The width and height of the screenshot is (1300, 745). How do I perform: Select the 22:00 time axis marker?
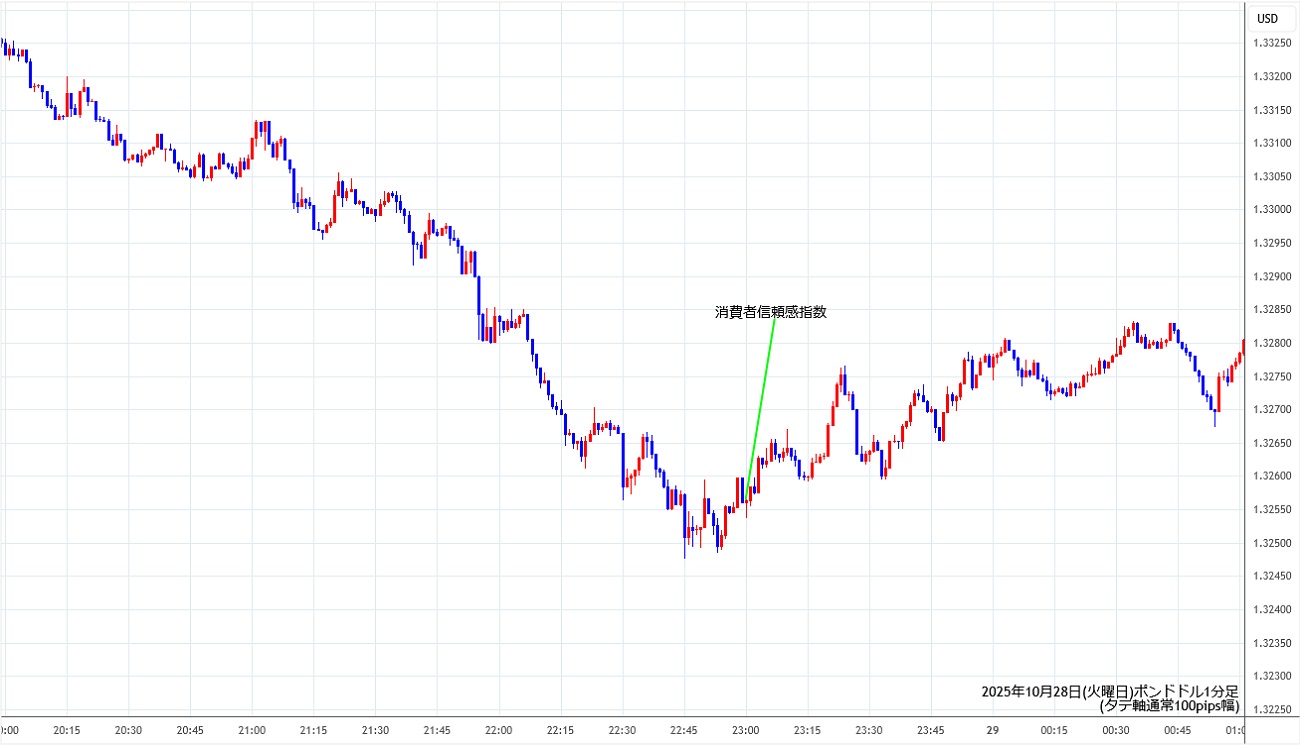tap(499, 730)
